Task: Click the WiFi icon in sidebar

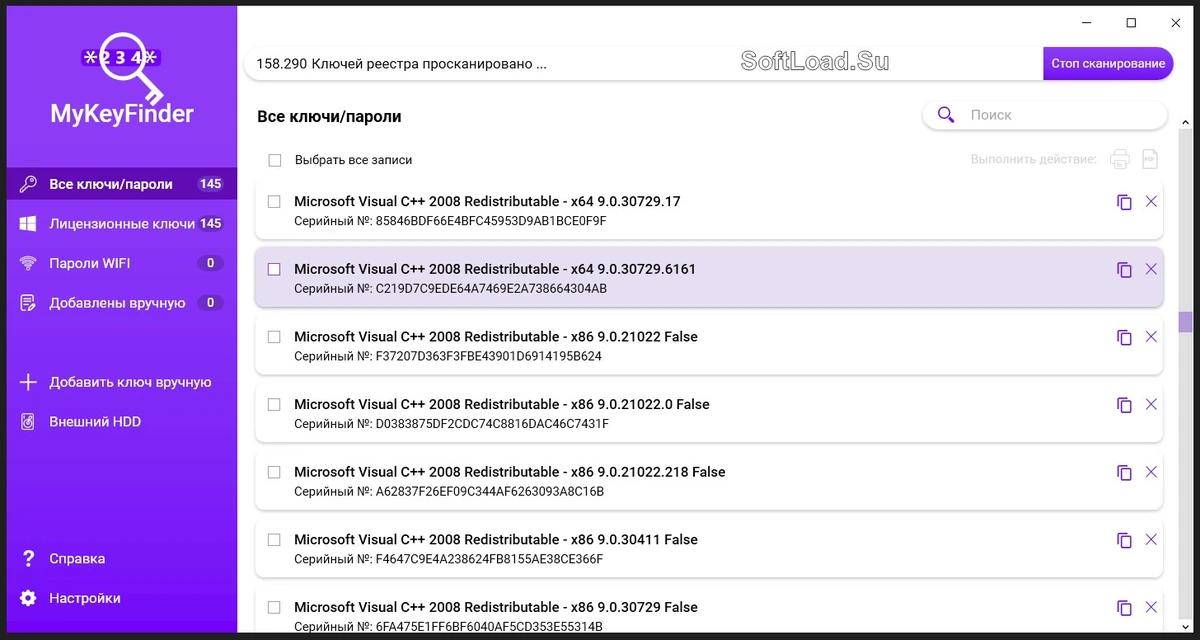Action: point(28,264)
